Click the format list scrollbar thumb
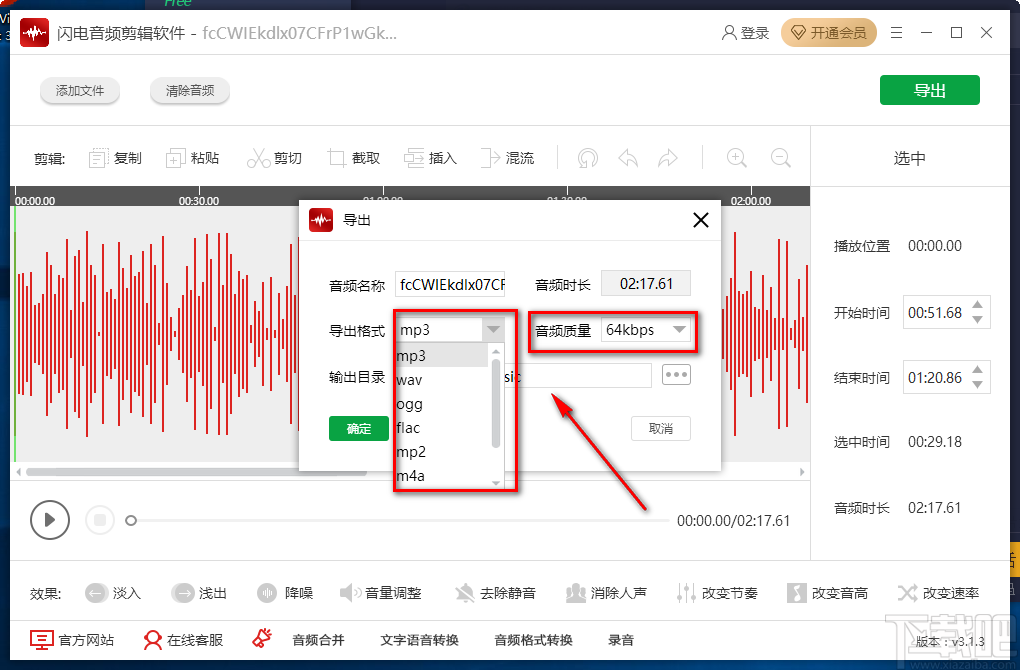Screen dimensions: 1020x670 click(496, 403)
